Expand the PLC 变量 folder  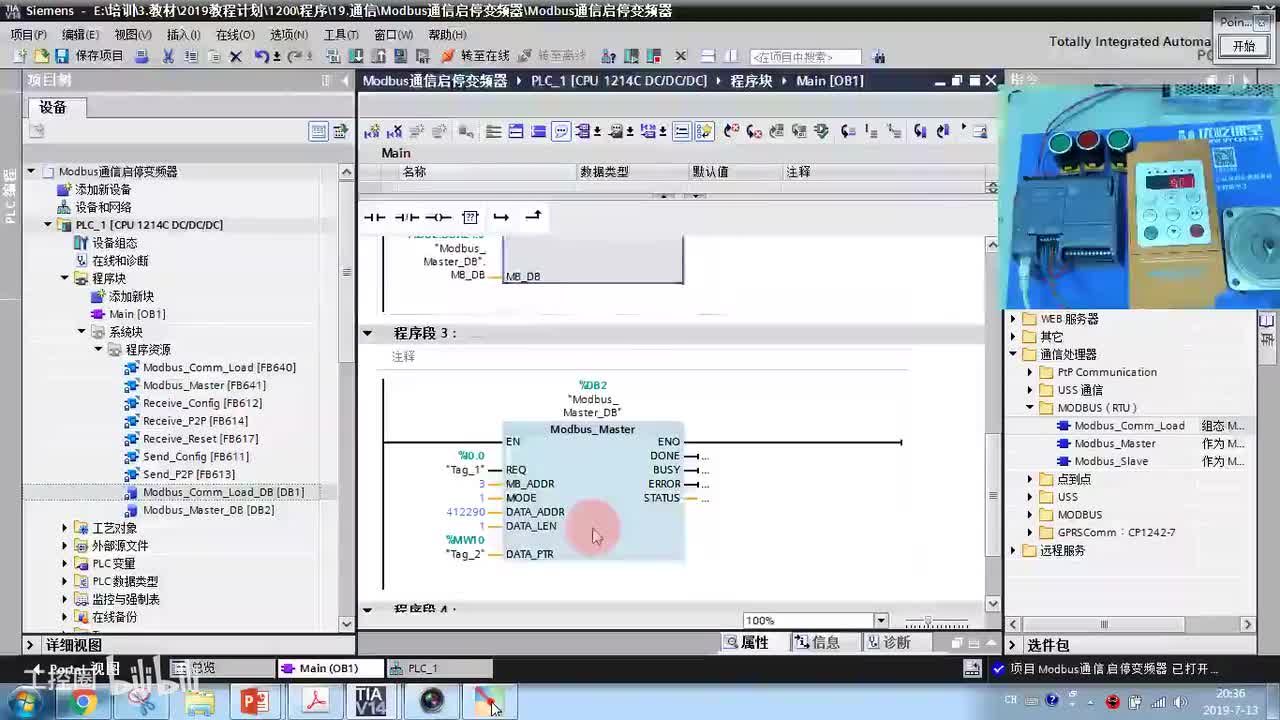point(65,563)
